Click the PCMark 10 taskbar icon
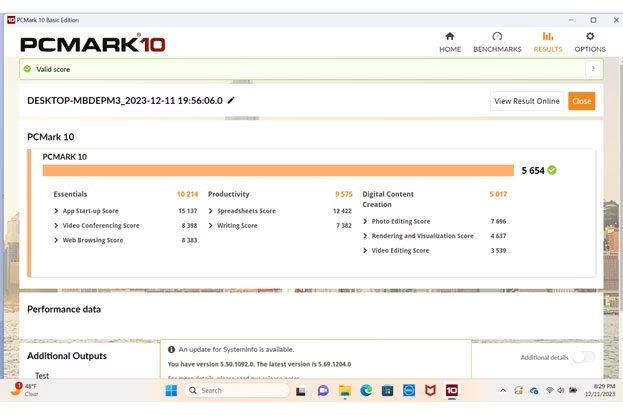Image resolution: width=623 pixels, height=415 pixels. click(451, 390)
